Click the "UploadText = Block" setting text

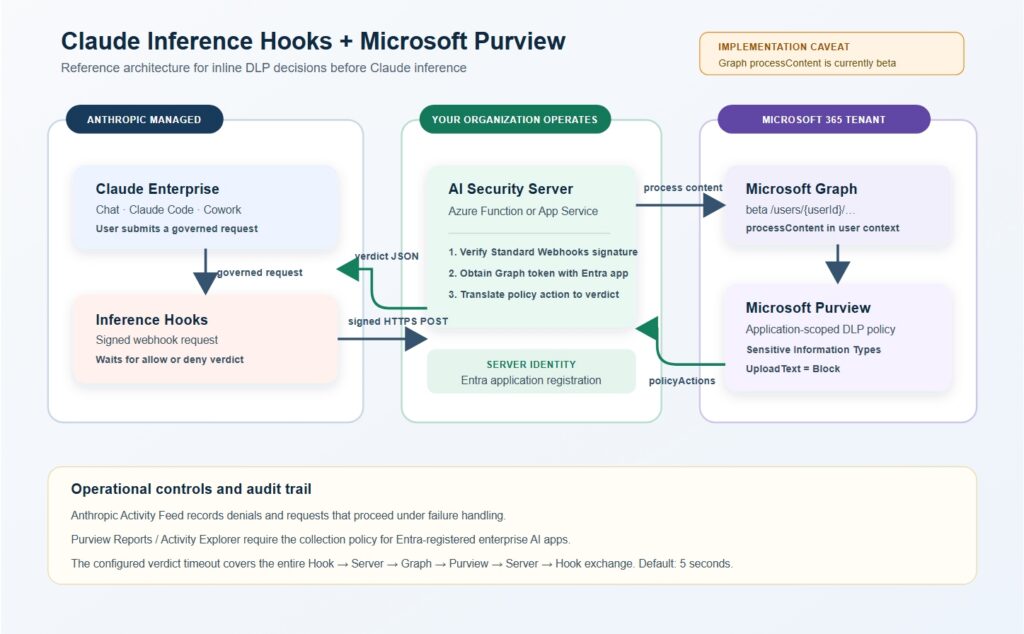pos(793,368)
